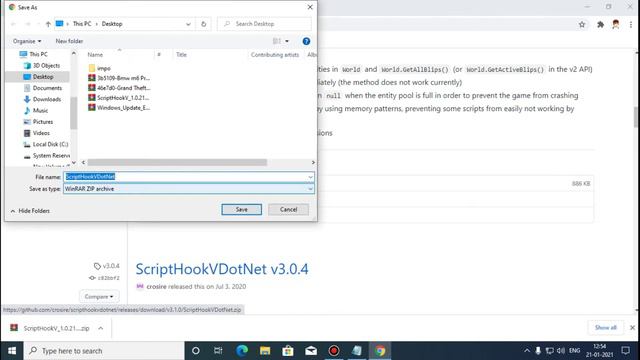Viewport: 640px width, 360px height.
Task: Open the Windows Start menu
Action: pos(12,351)
